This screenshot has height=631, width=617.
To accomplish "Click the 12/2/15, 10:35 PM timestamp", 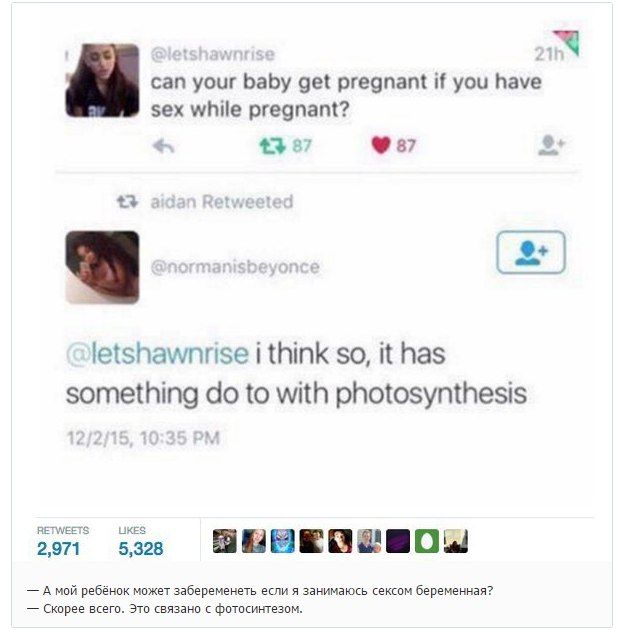I will click(142, 438).
